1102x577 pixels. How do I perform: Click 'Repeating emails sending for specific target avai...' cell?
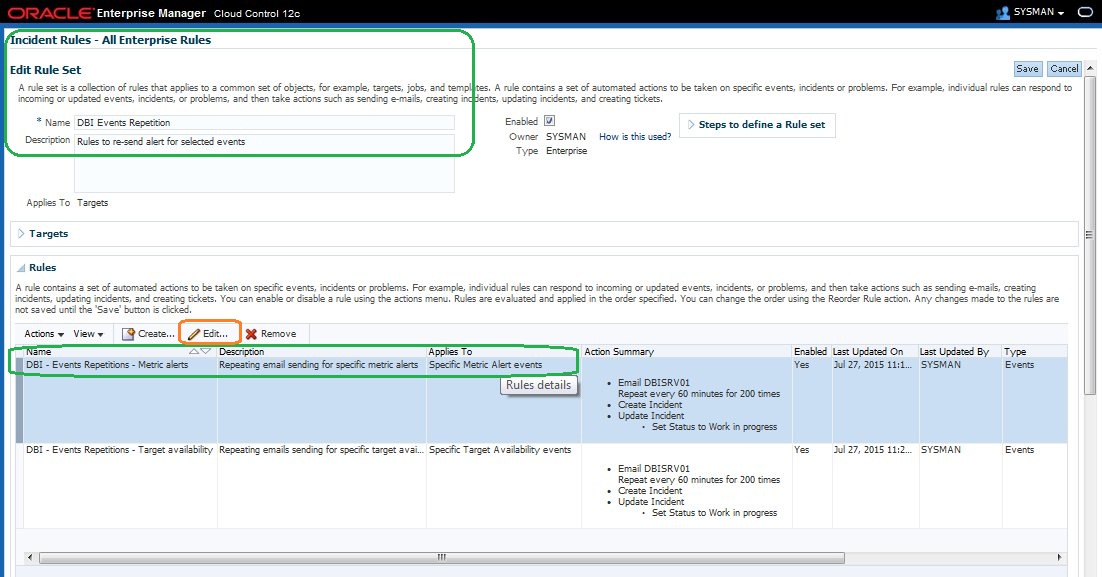click(322, 450)
